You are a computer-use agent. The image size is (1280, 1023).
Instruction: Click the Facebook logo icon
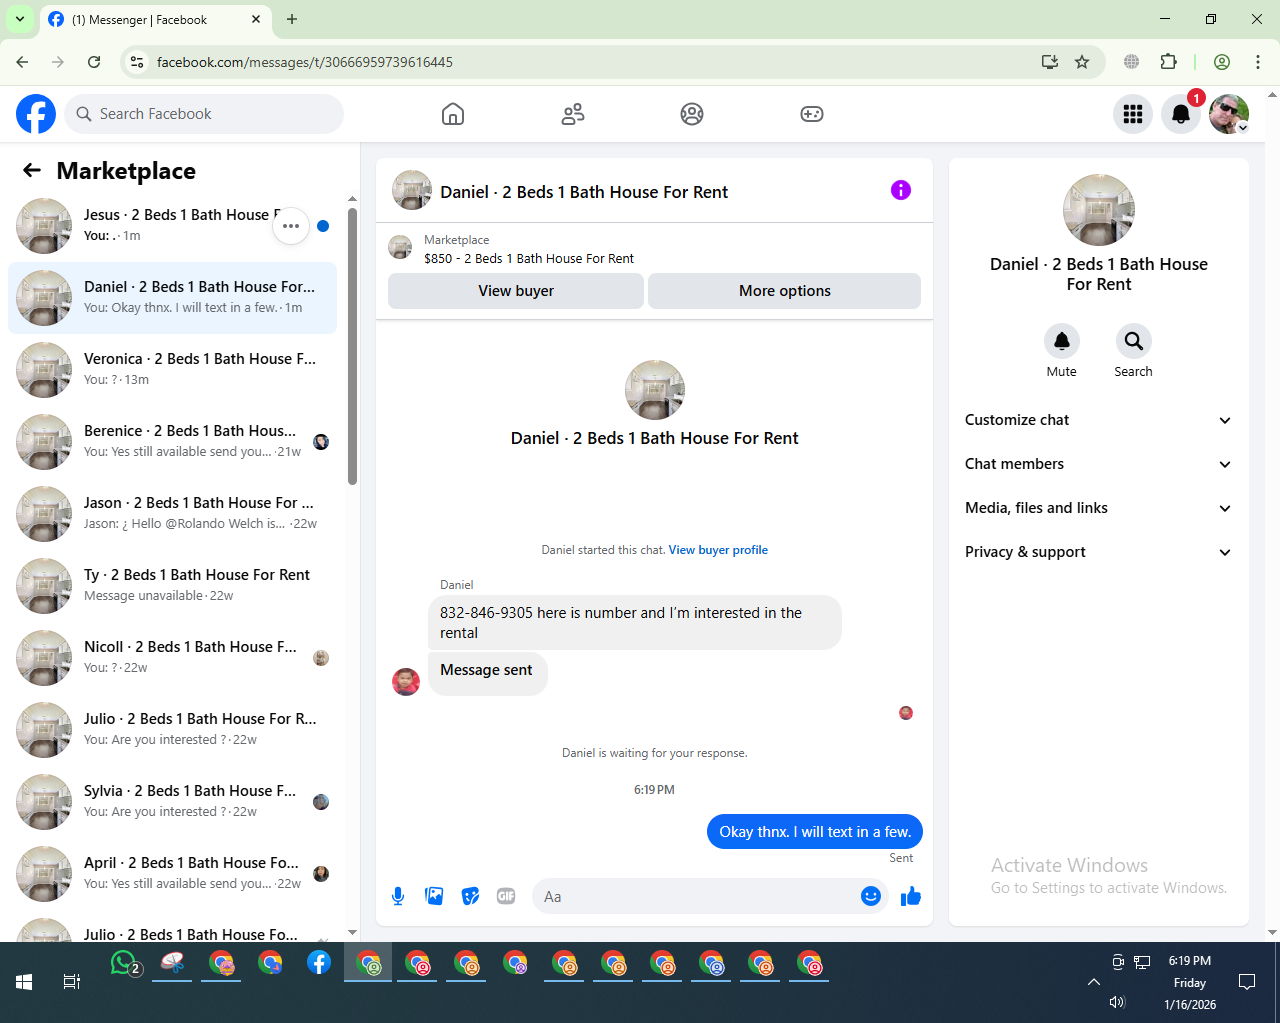tap(36, 114)
